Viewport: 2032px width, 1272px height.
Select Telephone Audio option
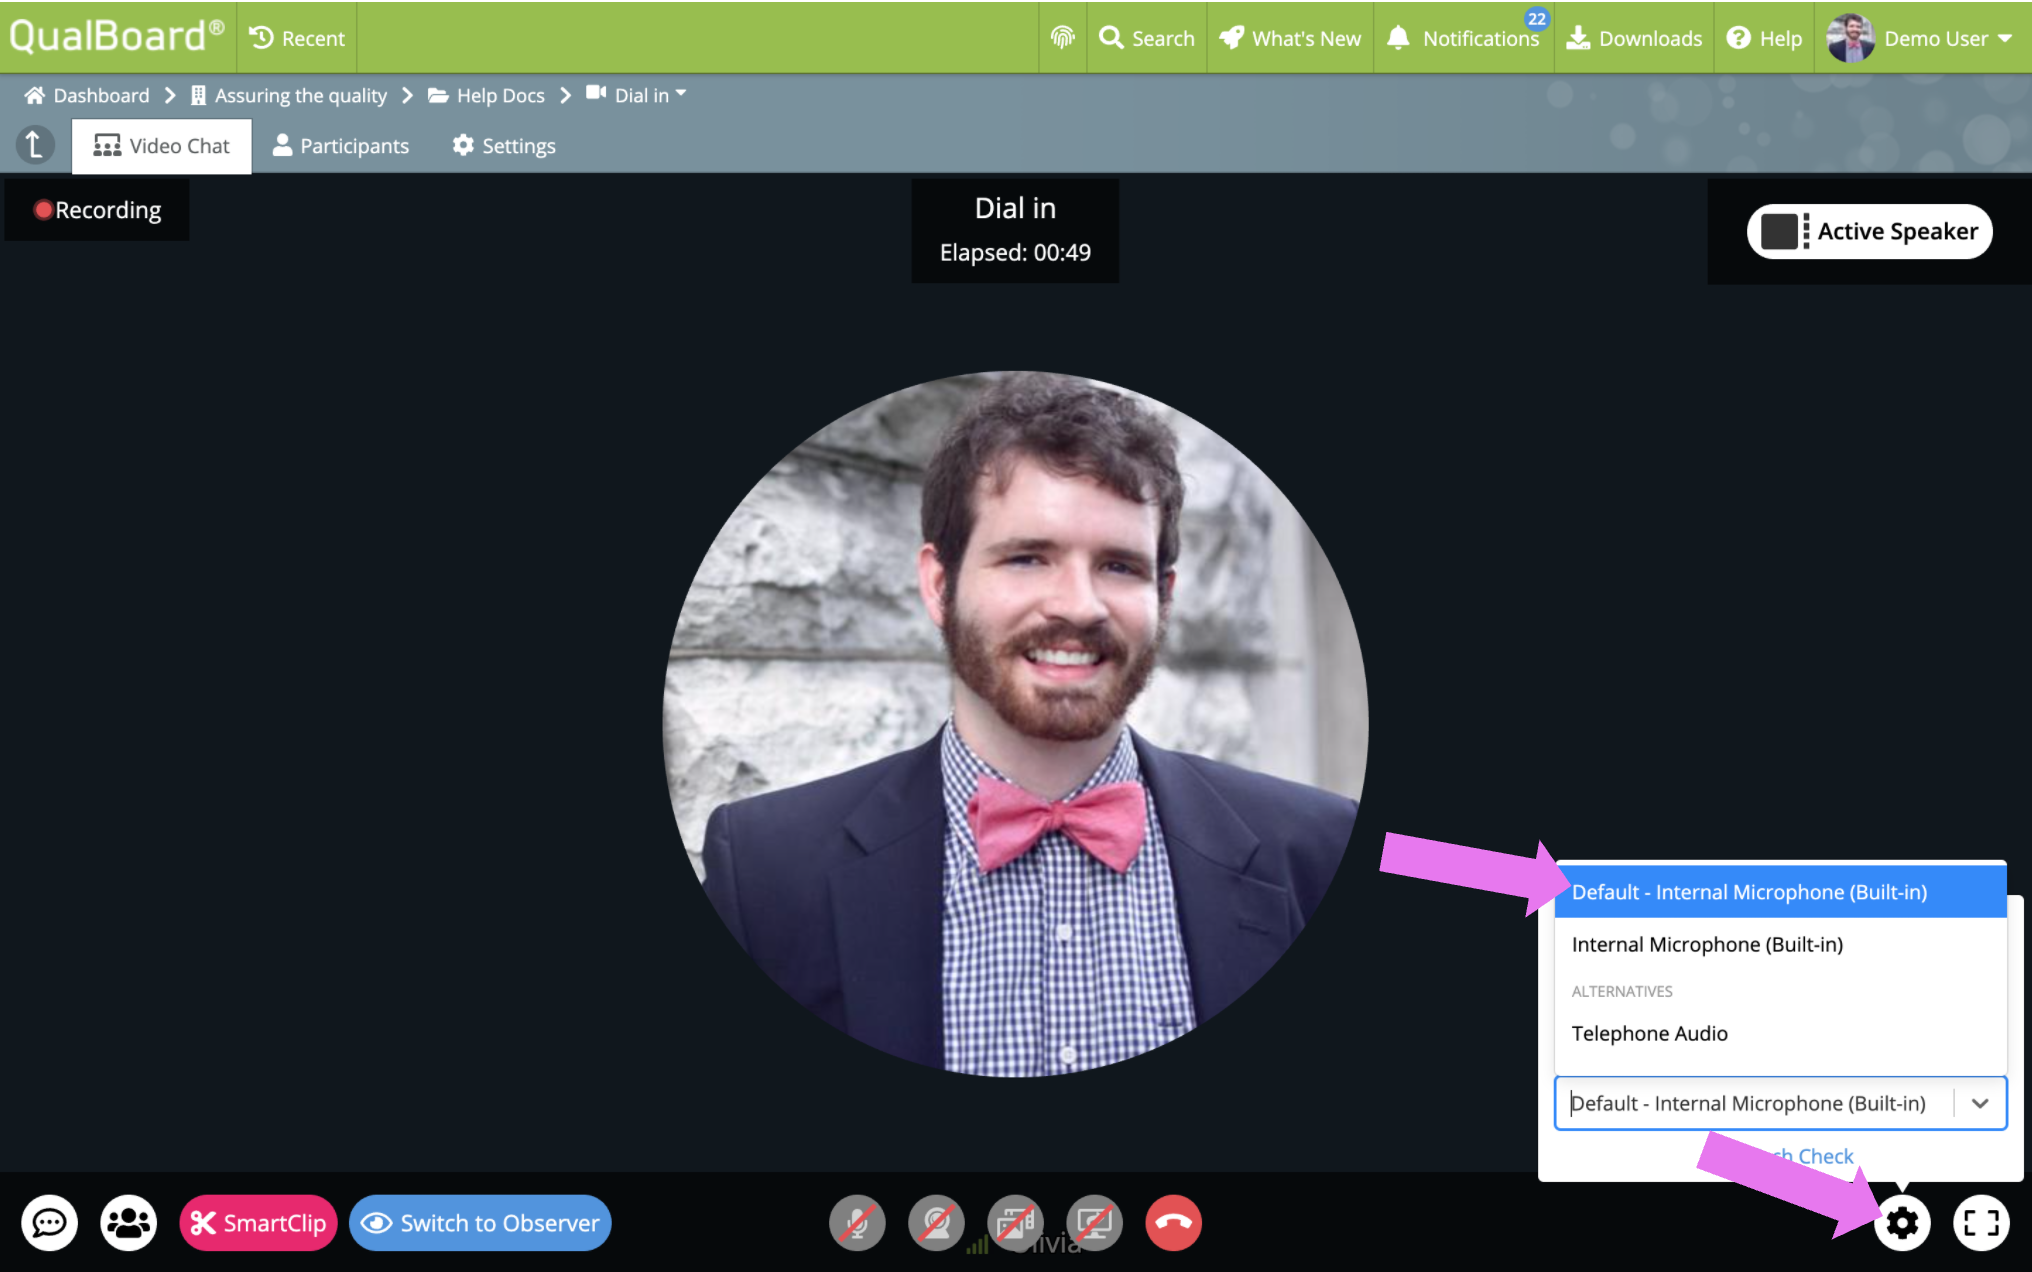(1649, 1033)
